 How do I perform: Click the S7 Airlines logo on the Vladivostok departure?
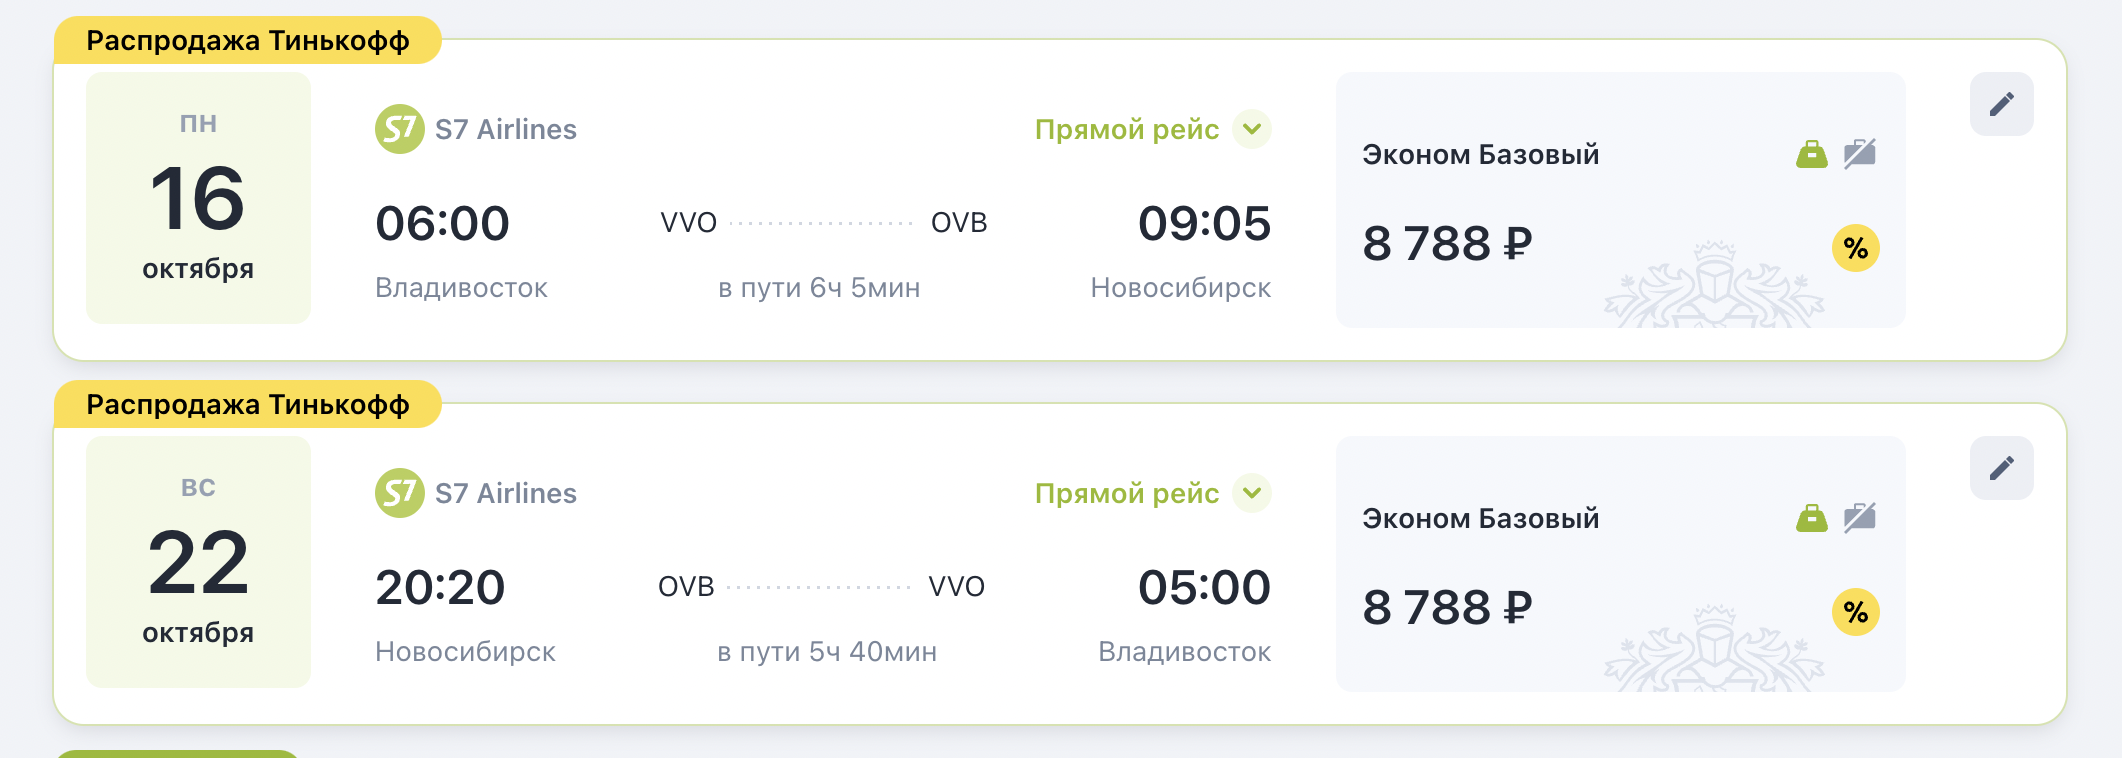pyautogui.click(x=399, y=130)
